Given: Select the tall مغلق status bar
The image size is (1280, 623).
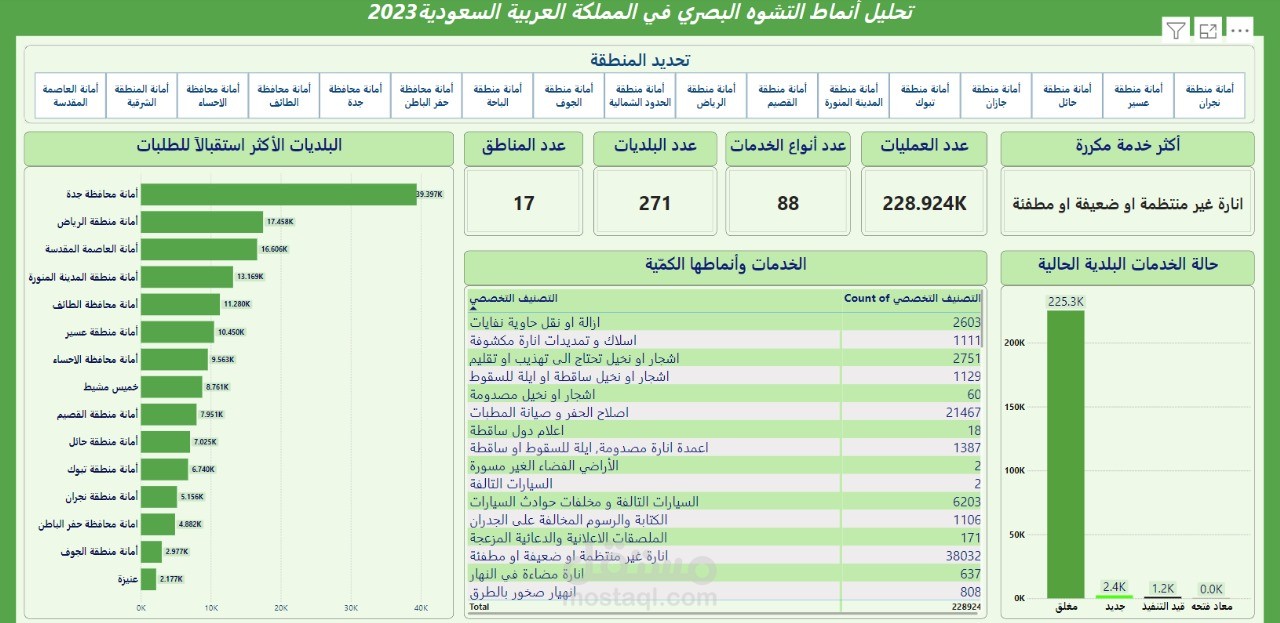Looking at the screenshot, I should [x=1066, y=454].
